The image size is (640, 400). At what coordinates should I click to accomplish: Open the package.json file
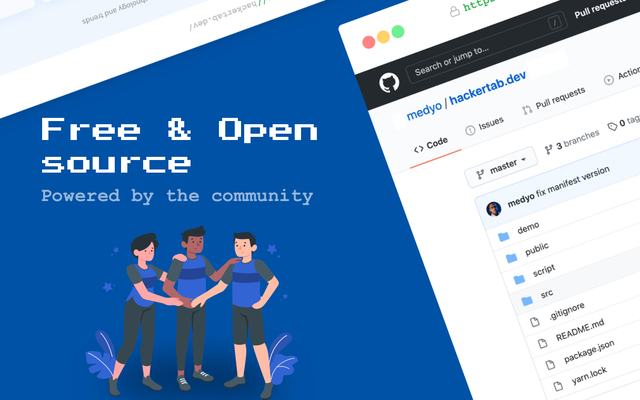coord(589,351)
